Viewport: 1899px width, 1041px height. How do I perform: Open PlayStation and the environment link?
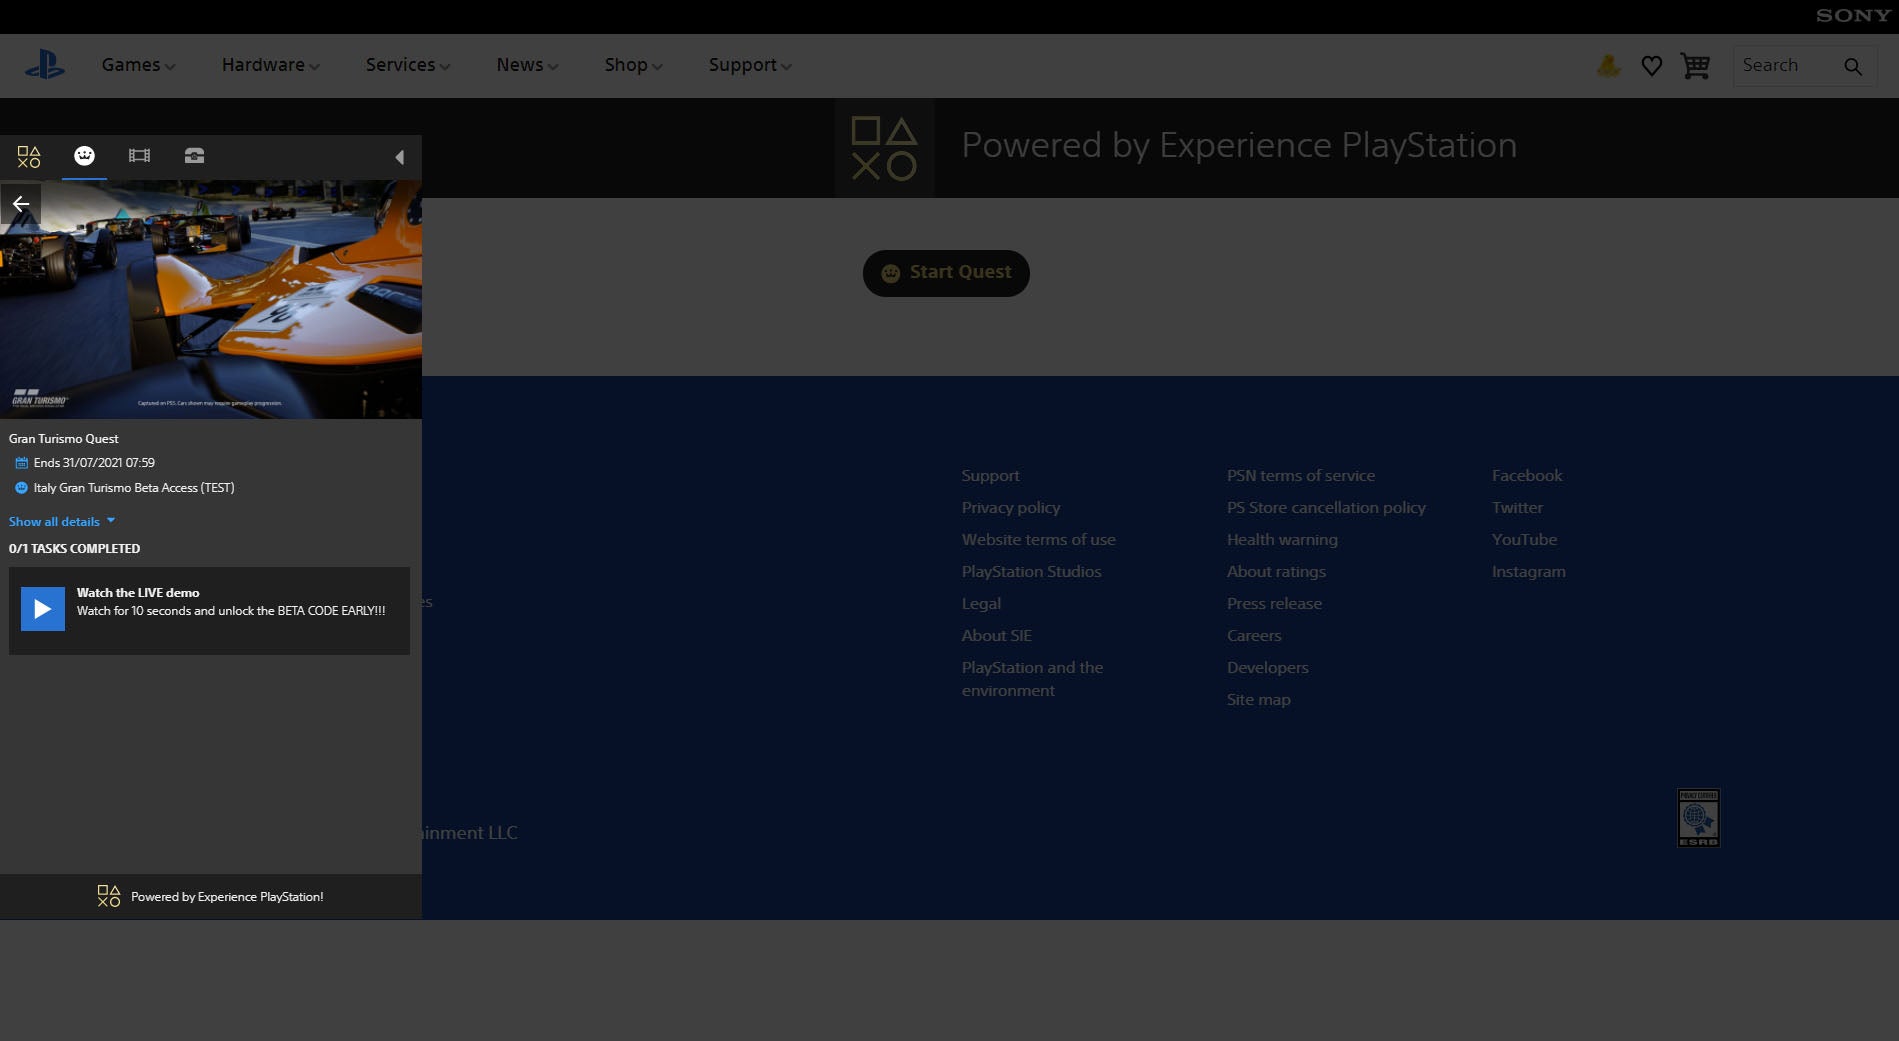pyautogui.click(x=1033, y=679)
